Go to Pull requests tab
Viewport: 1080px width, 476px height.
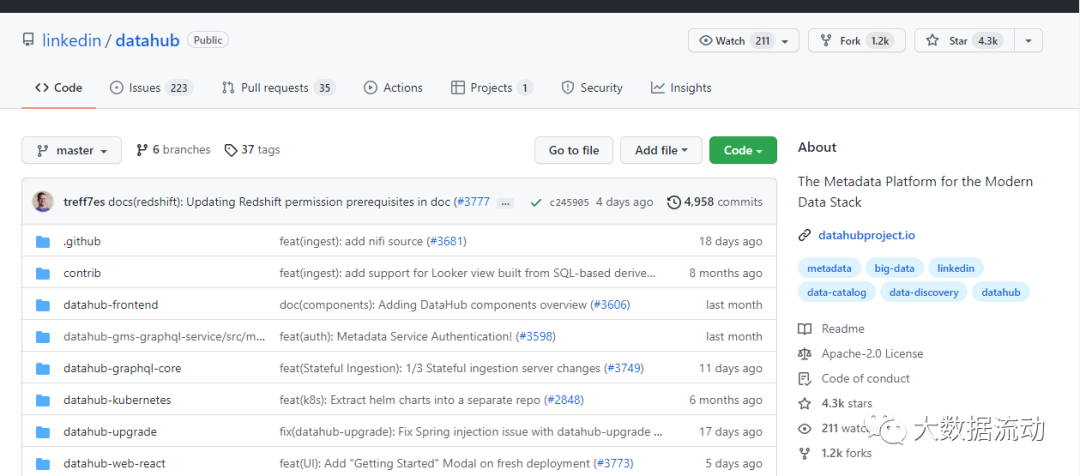pos(278,87)
